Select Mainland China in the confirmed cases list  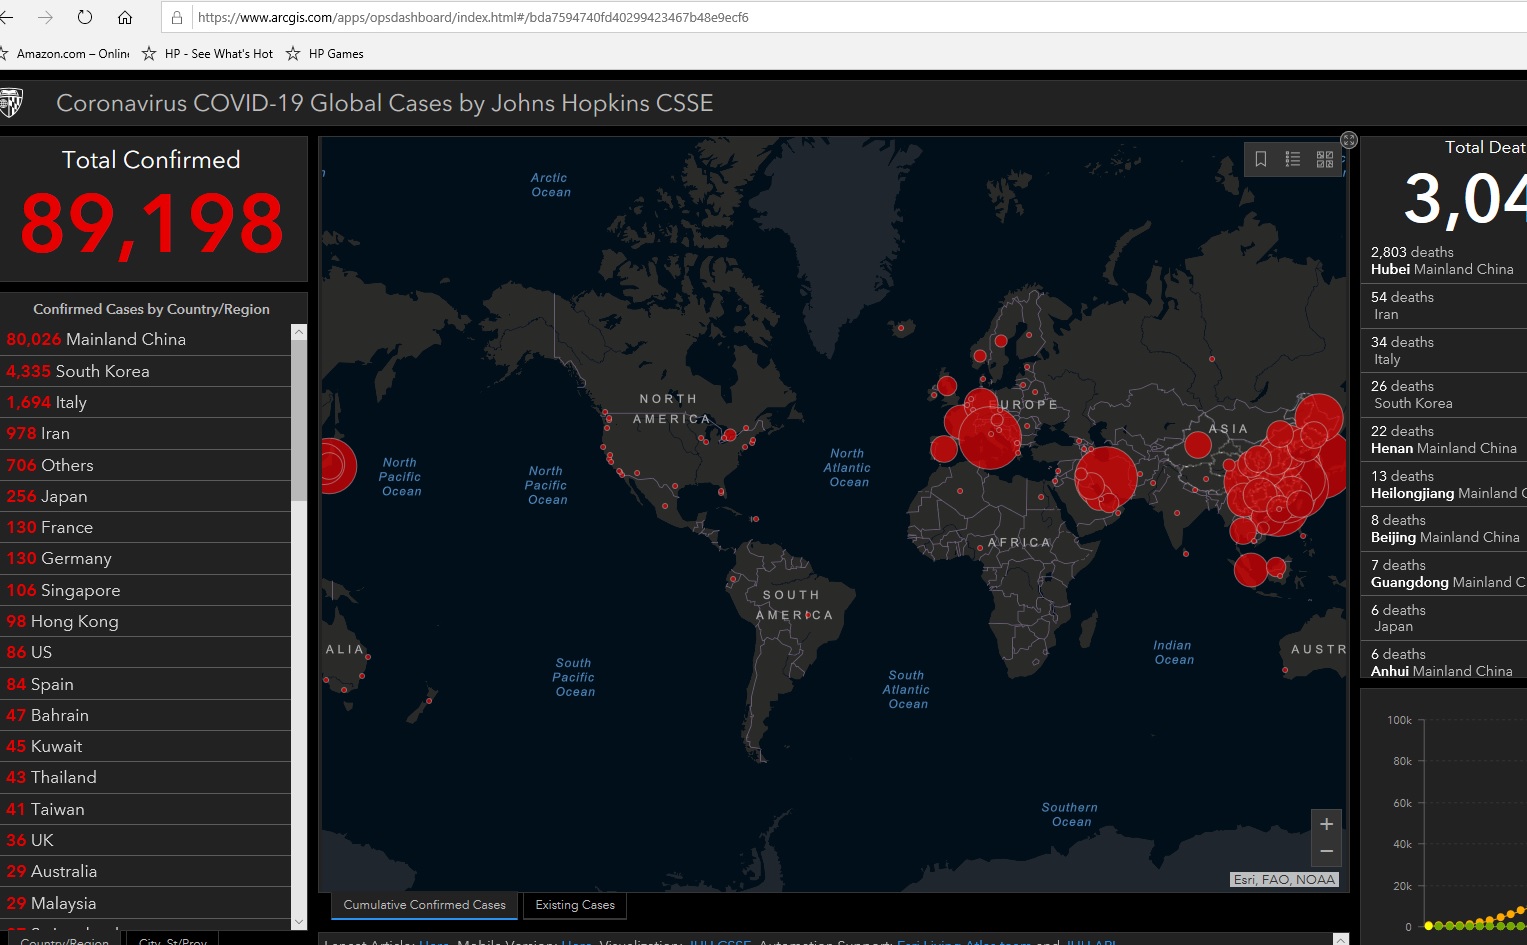point(146,339)
